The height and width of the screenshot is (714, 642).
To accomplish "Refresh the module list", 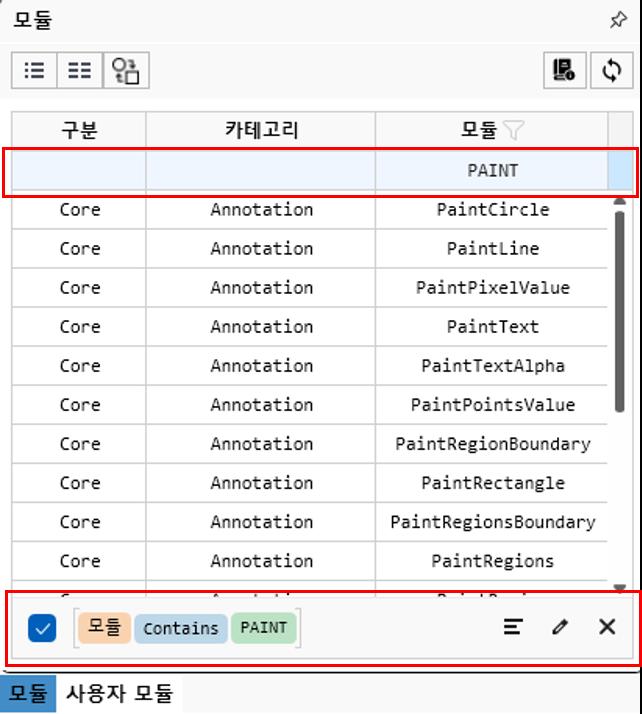I will pos(610,70).
